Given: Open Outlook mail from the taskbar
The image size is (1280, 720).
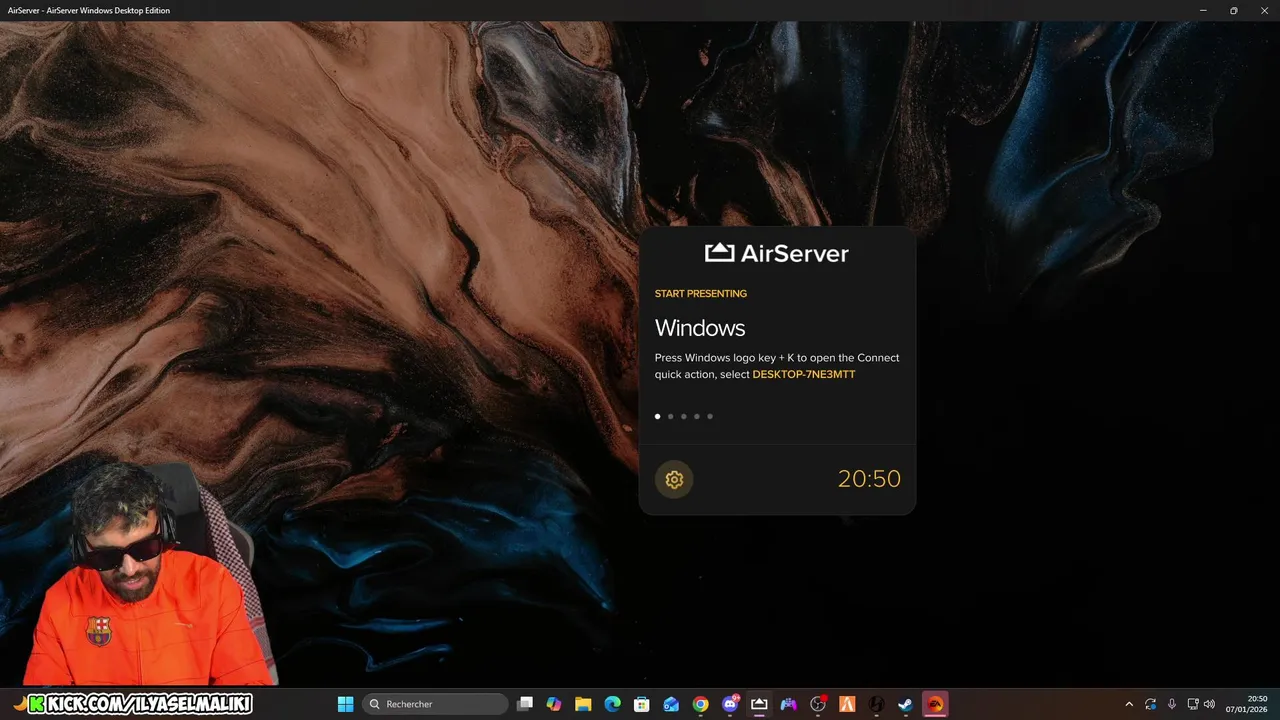Looking at the screenshot, I should click(671, 704).
